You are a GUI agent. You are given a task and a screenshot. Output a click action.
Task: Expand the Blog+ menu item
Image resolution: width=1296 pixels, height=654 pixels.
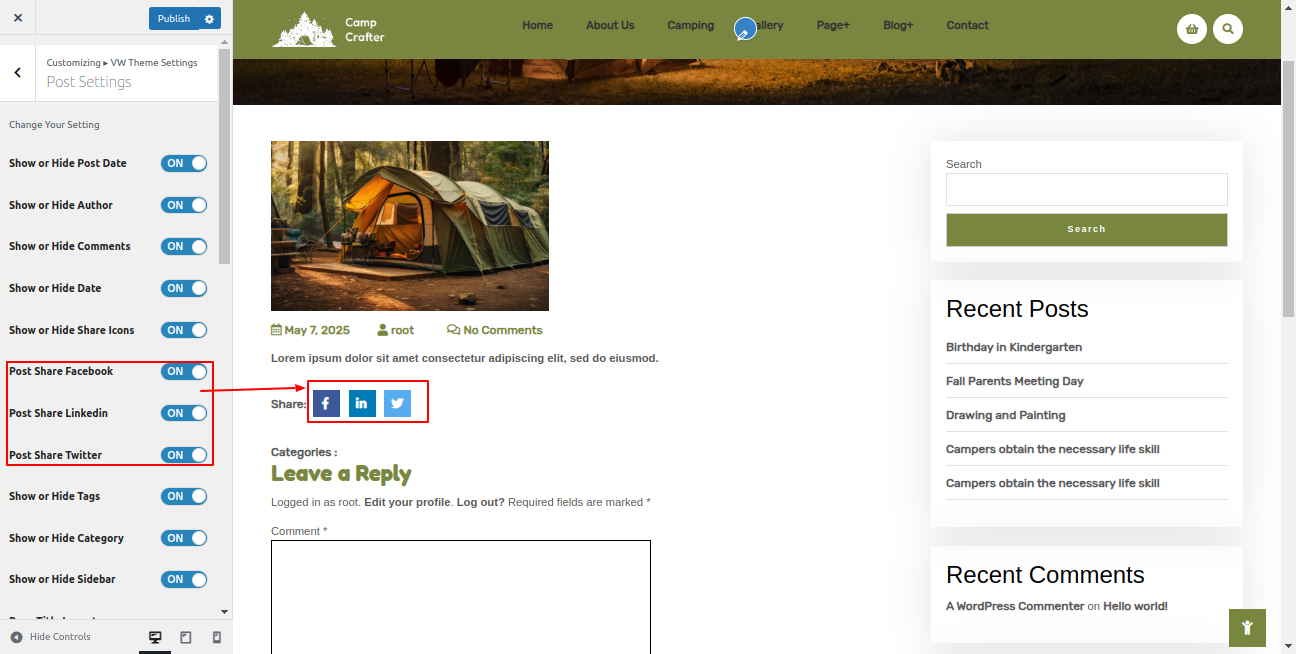click(898, 25)
